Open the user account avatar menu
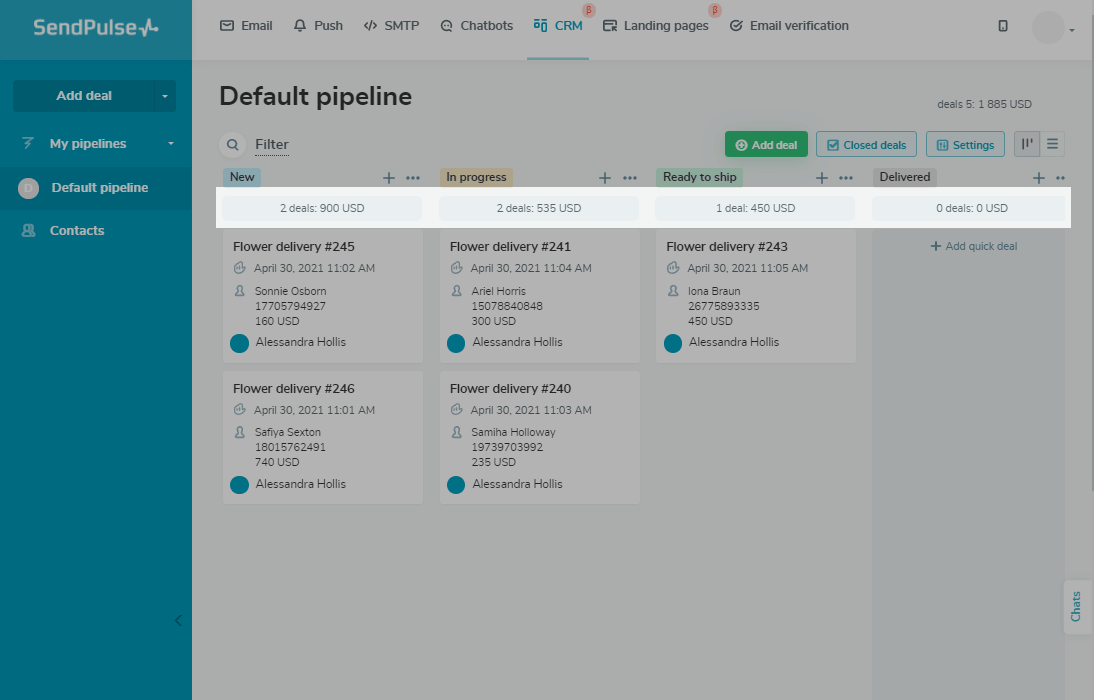The width and height of the screenshot is (1094, 700). [1049, 28]
